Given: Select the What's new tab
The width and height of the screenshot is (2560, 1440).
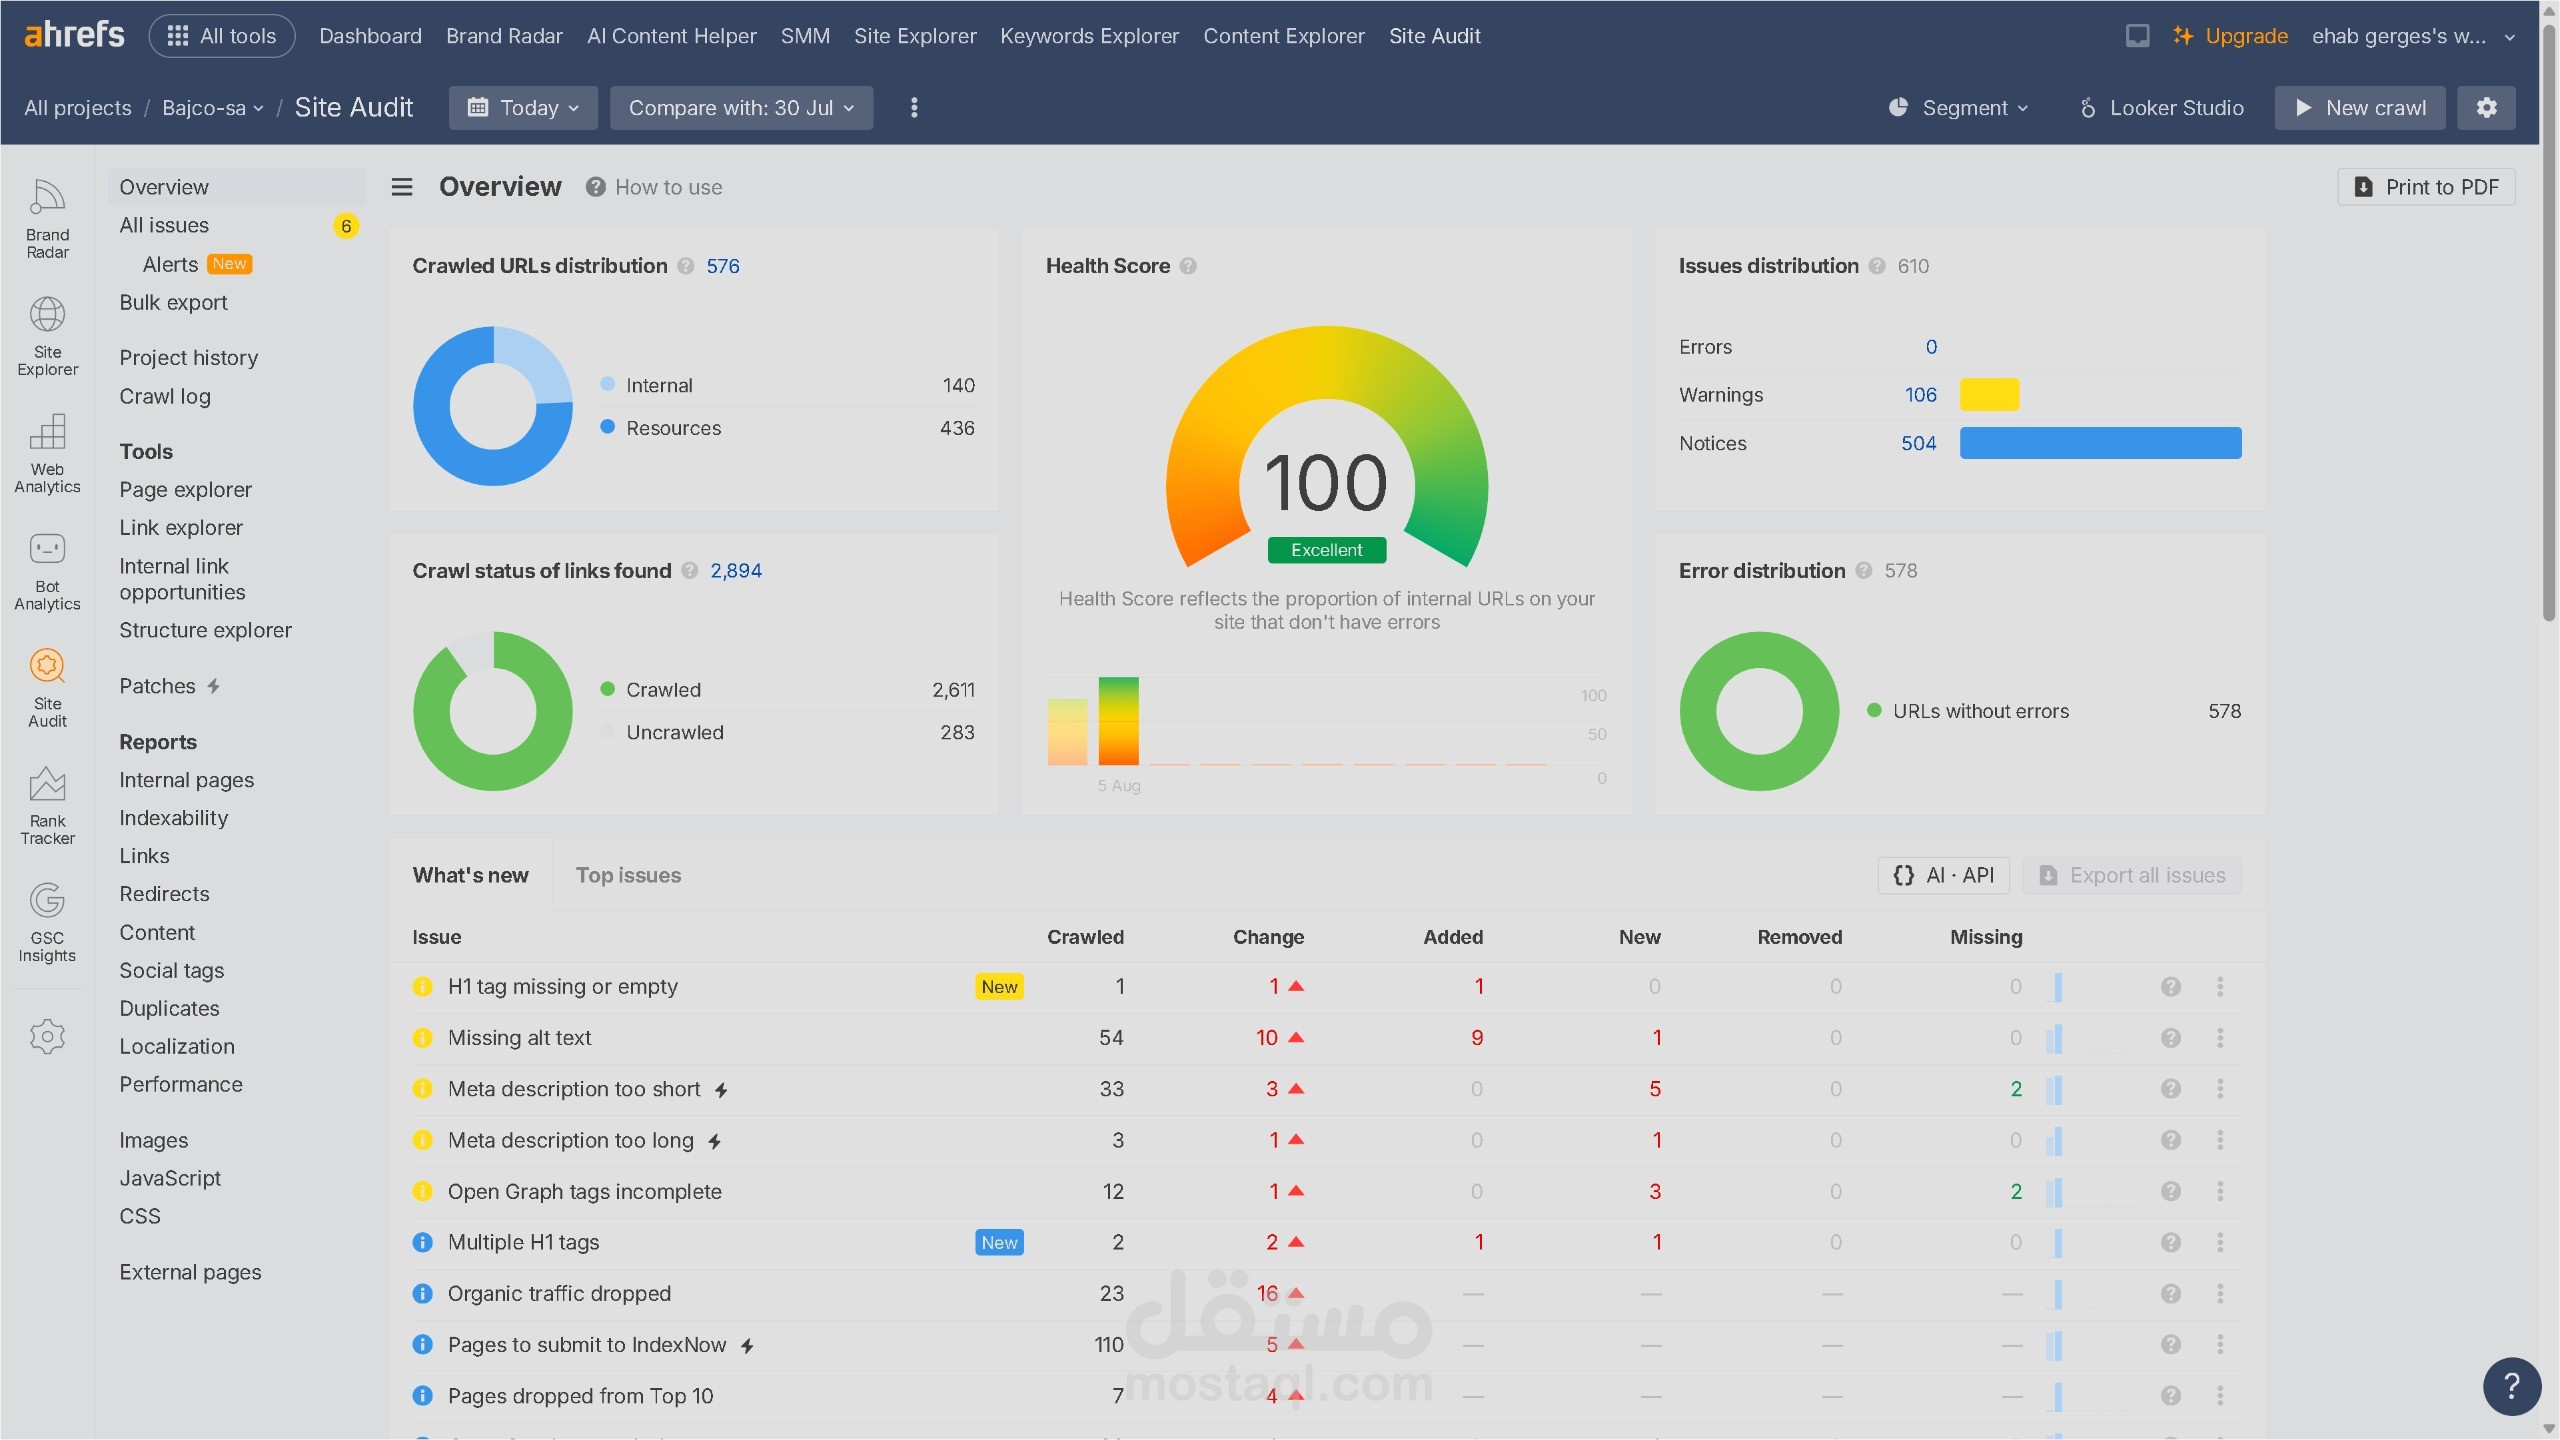Looking at the screenshot, I should (470, 876).
